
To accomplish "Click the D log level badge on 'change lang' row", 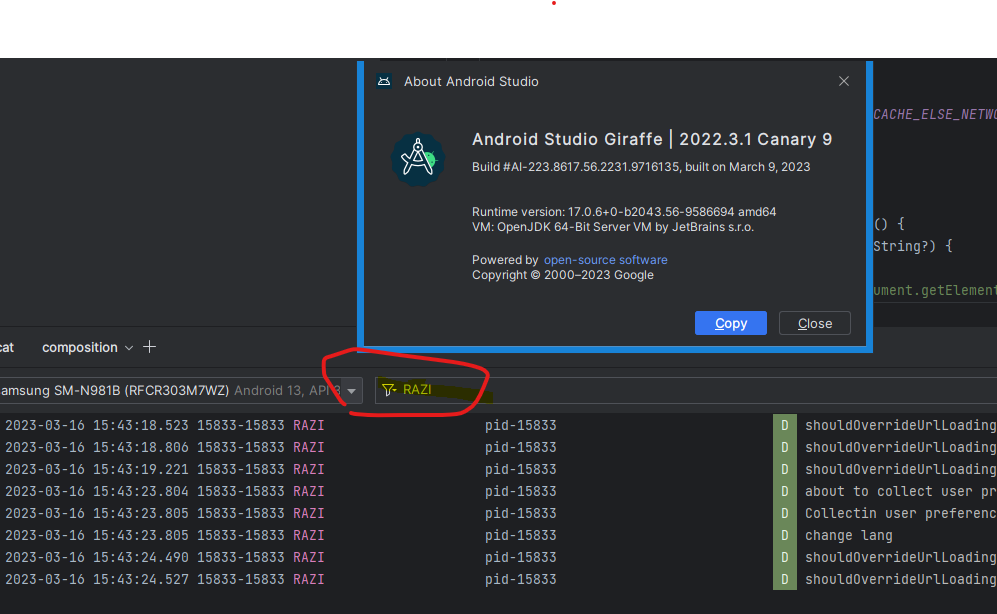I will click(x=784, y=535).
